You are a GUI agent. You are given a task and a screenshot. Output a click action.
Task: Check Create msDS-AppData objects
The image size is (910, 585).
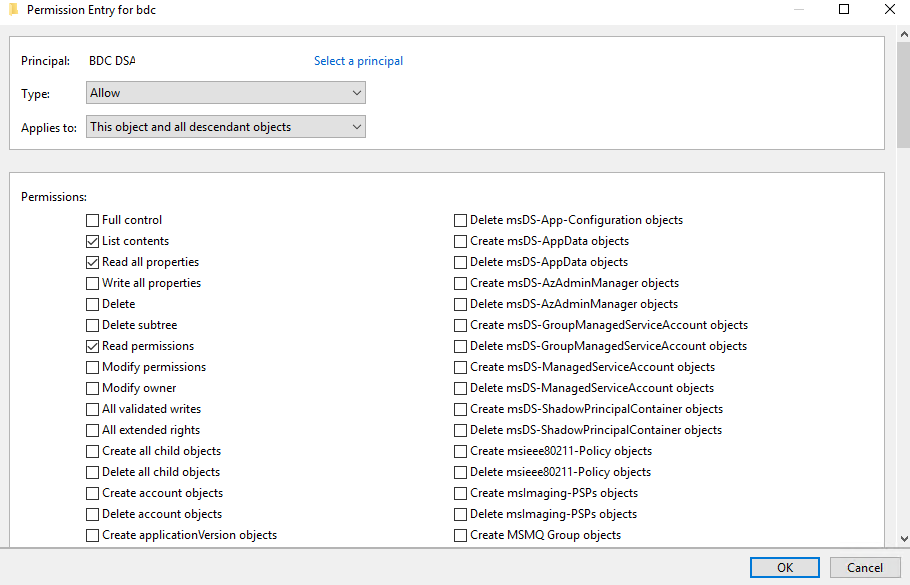[461, 241]
